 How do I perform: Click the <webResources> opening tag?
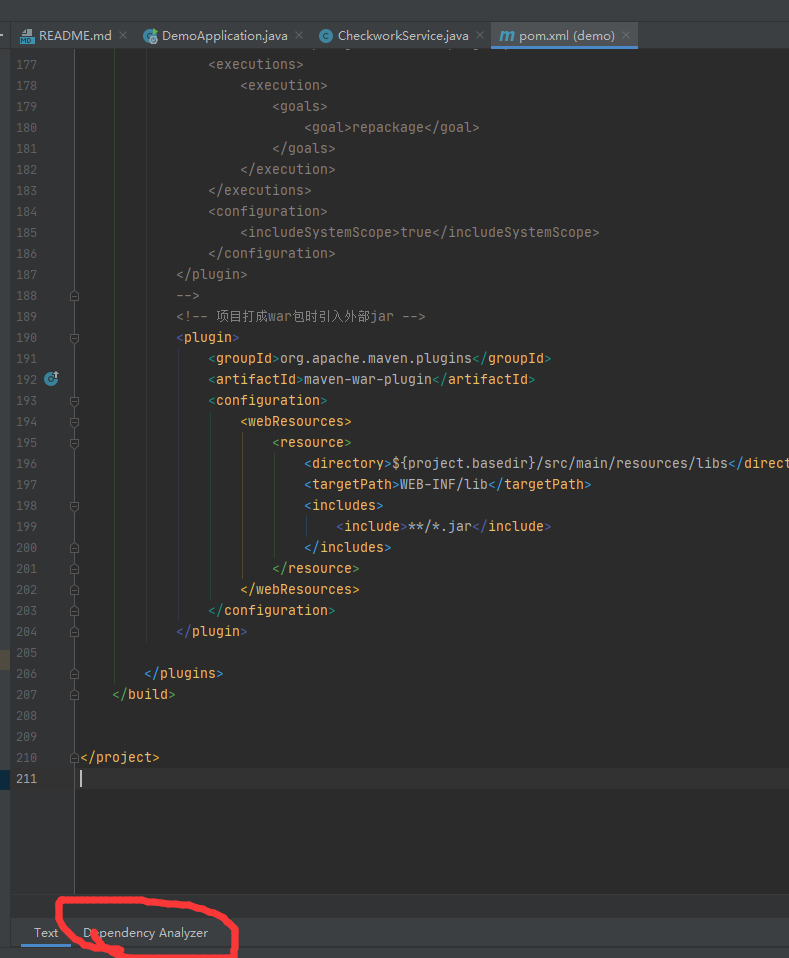[x=296, y=422]
